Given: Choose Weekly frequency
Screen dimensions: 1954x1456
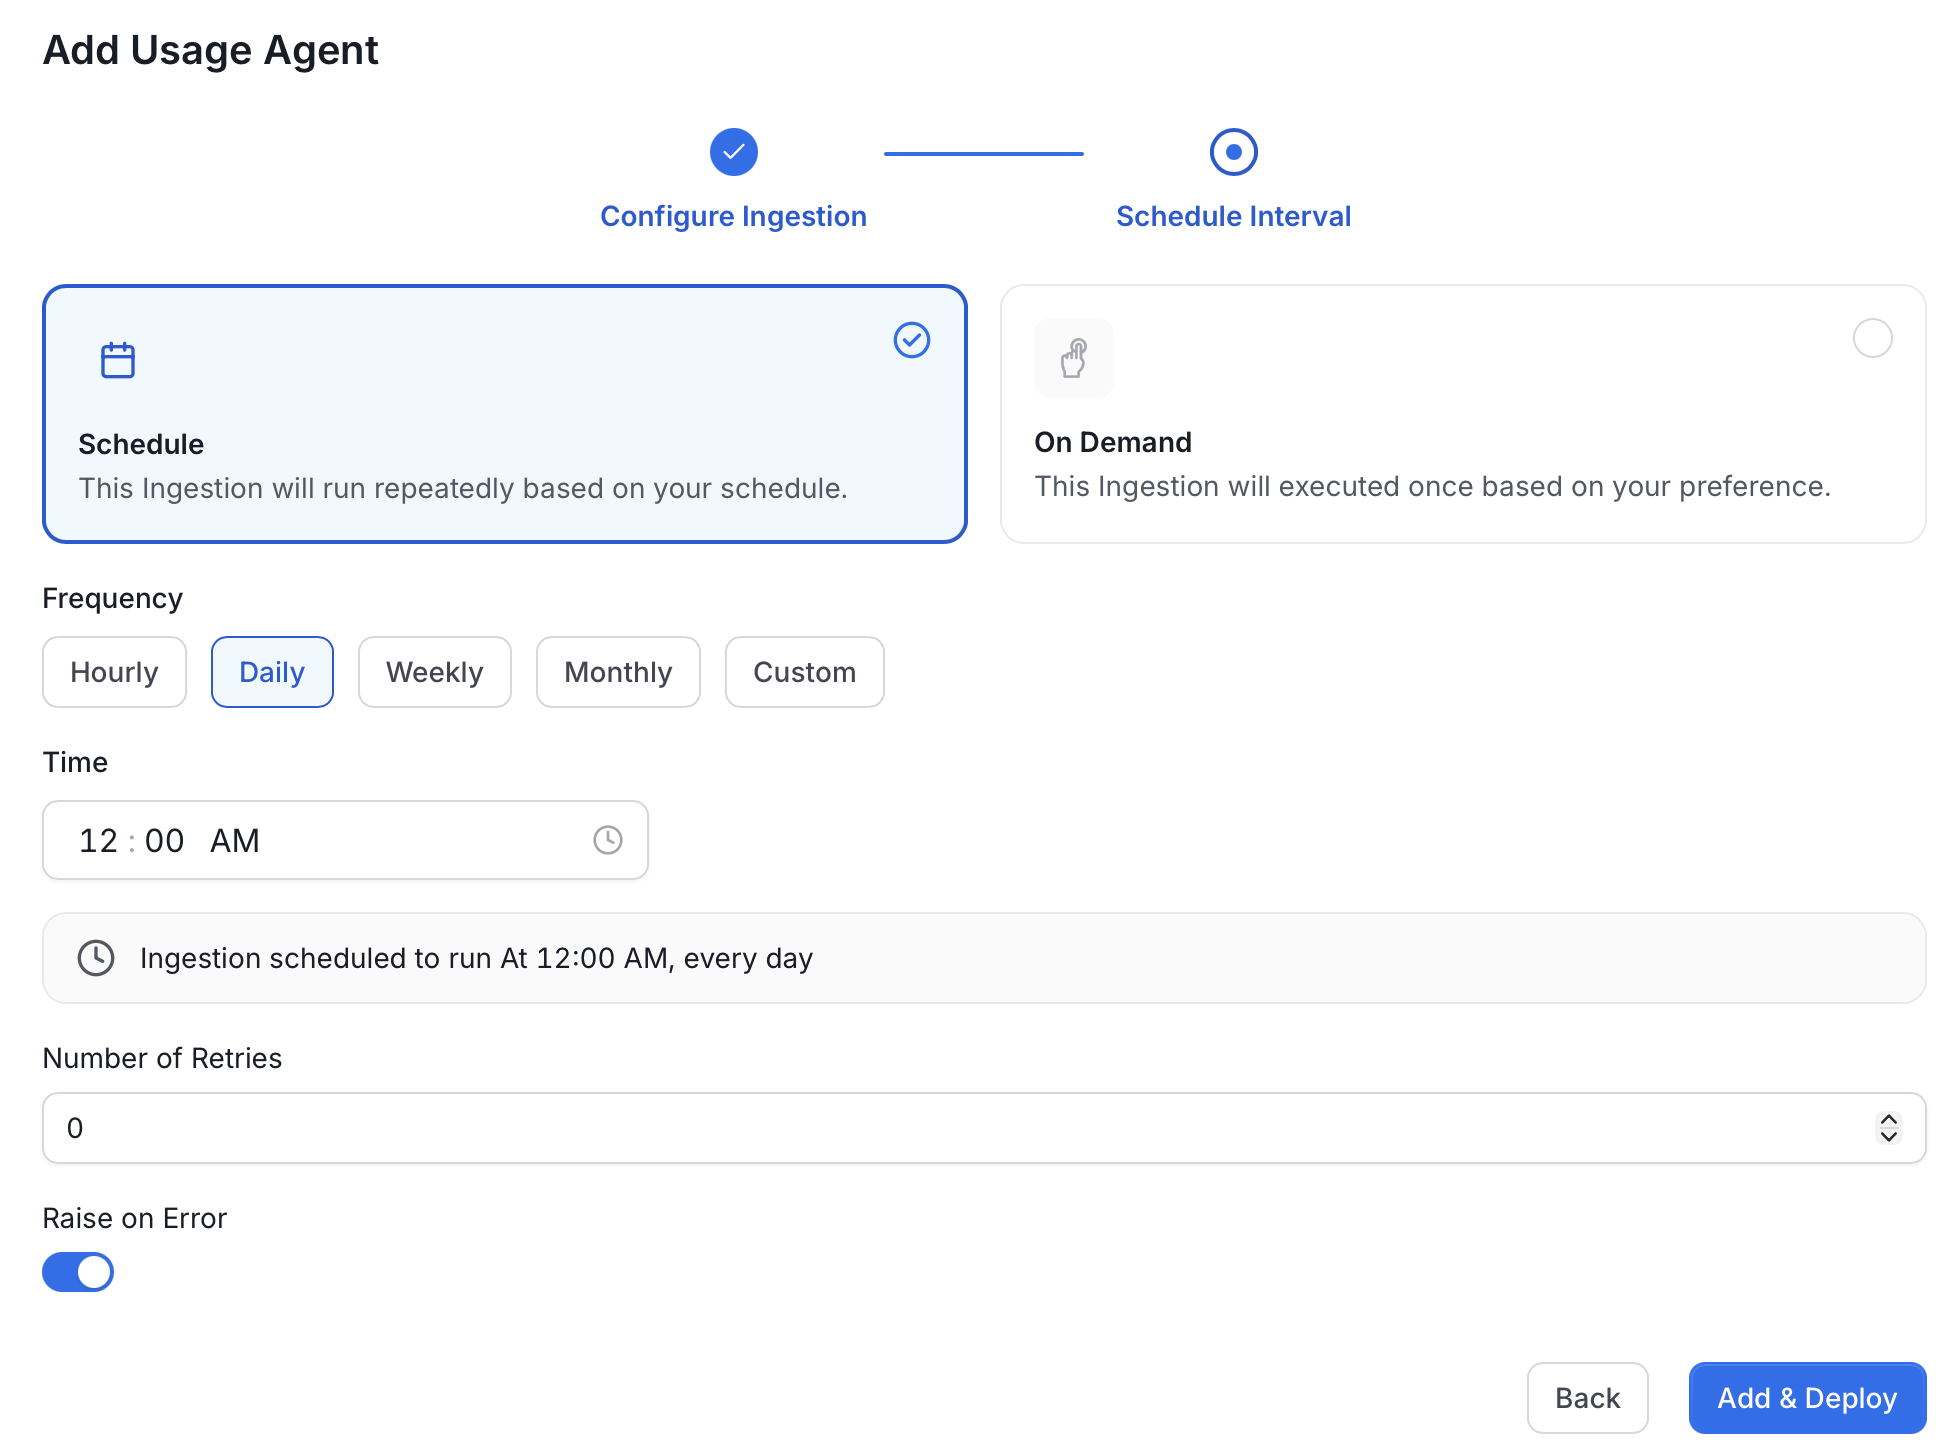Looking at the screenshot, I should 435,672.
